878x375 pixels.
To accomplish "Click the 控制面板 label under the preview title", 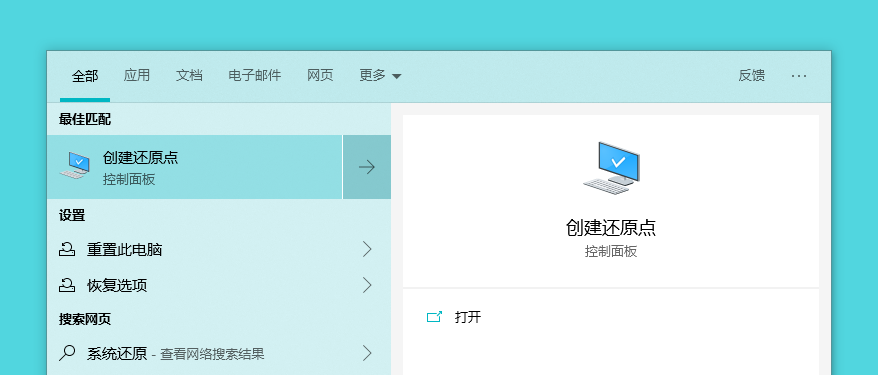I will (611, 252).
